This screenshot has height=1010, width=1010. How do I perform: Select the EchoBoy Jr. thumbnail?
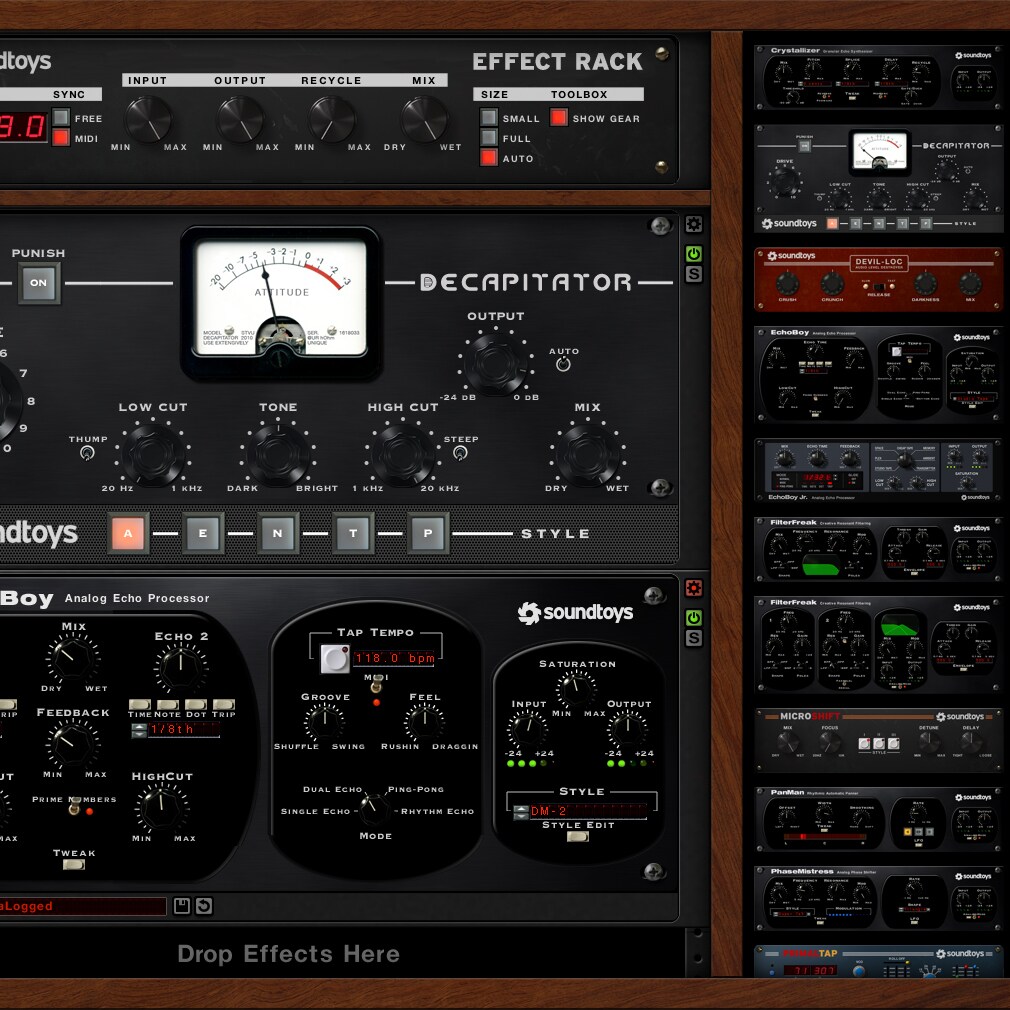coord(878,470)
